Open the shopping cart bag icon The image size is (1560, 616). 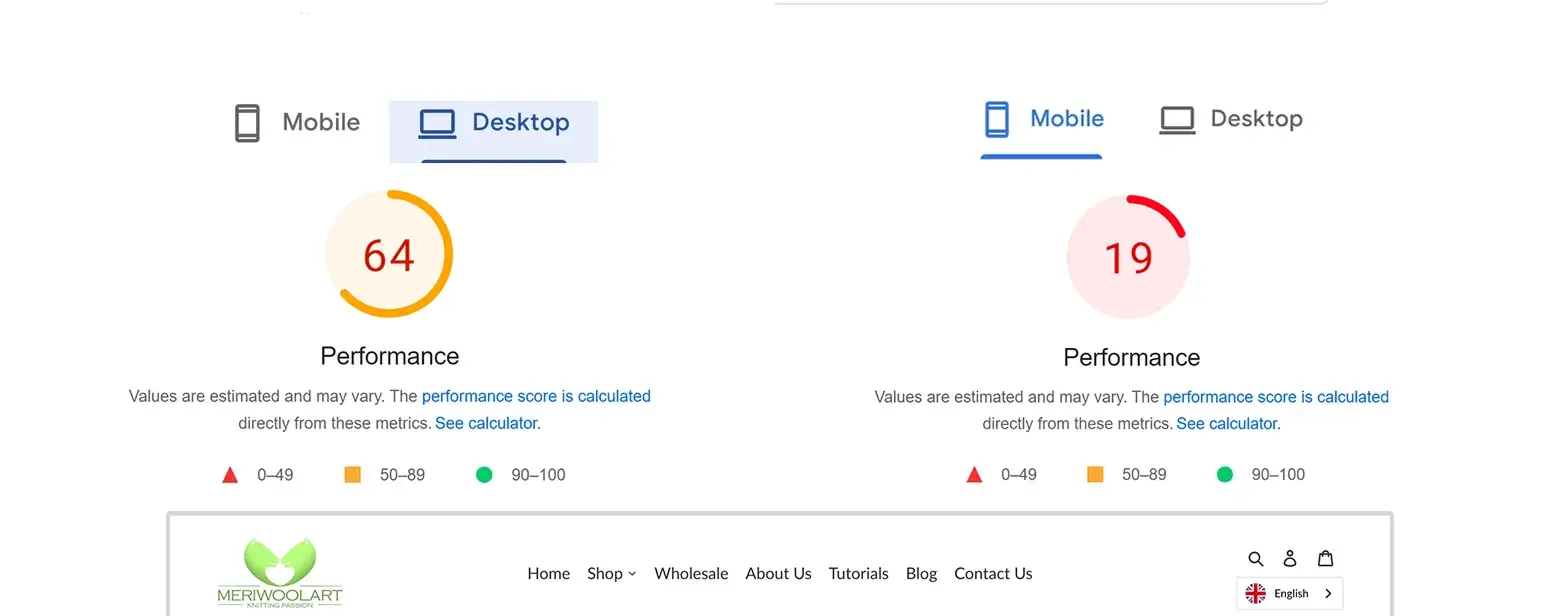[x=1325, y=558]
